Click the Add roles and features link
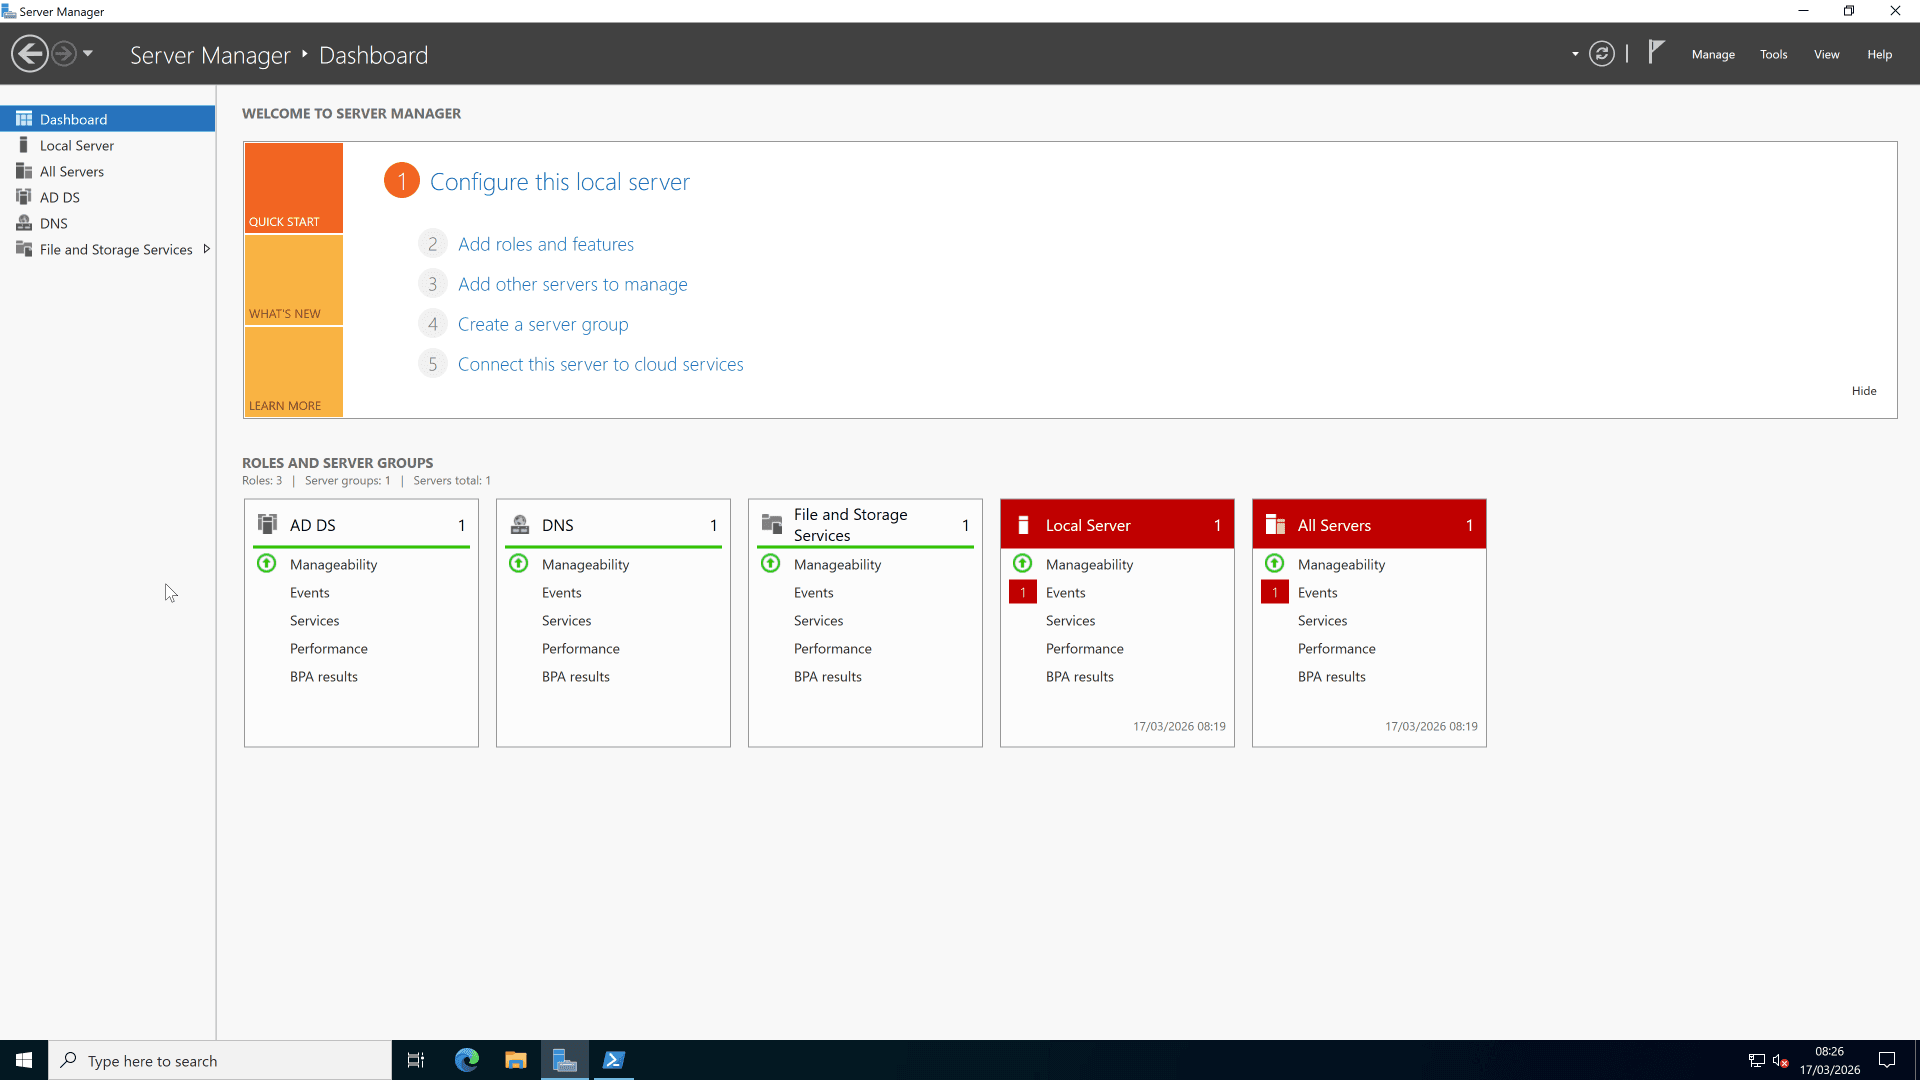1920x1080 pixels. click(545, 243)
